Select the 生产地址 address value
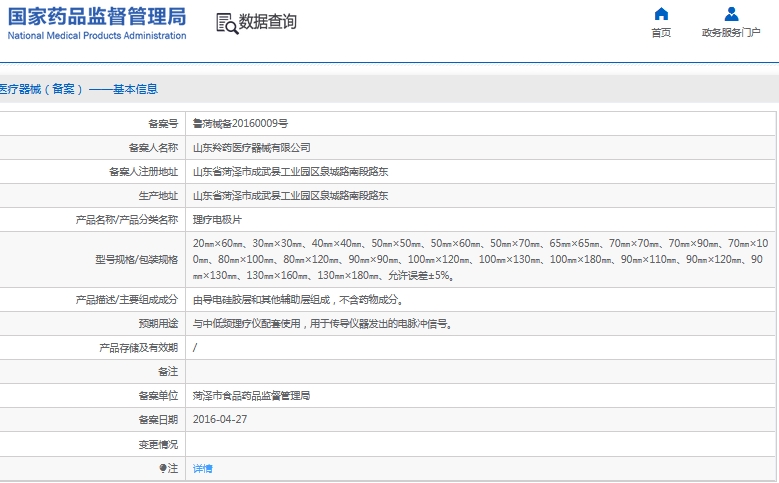779x483 pixels. [290, 196]
